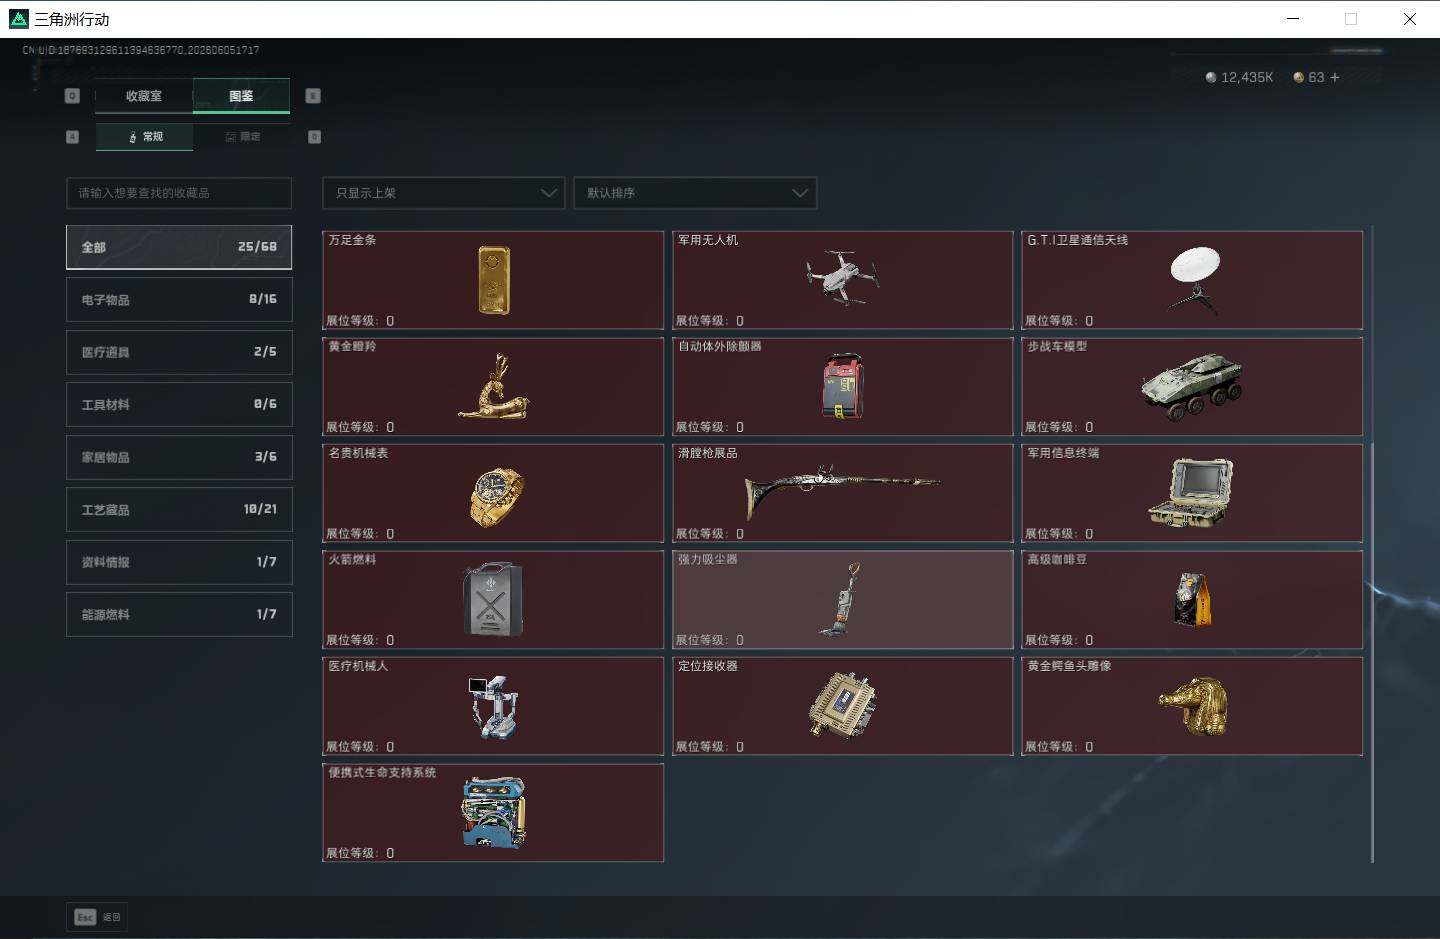Select the military drone item image
This screenshot has height=939, width=1440.
coord(842,276)
